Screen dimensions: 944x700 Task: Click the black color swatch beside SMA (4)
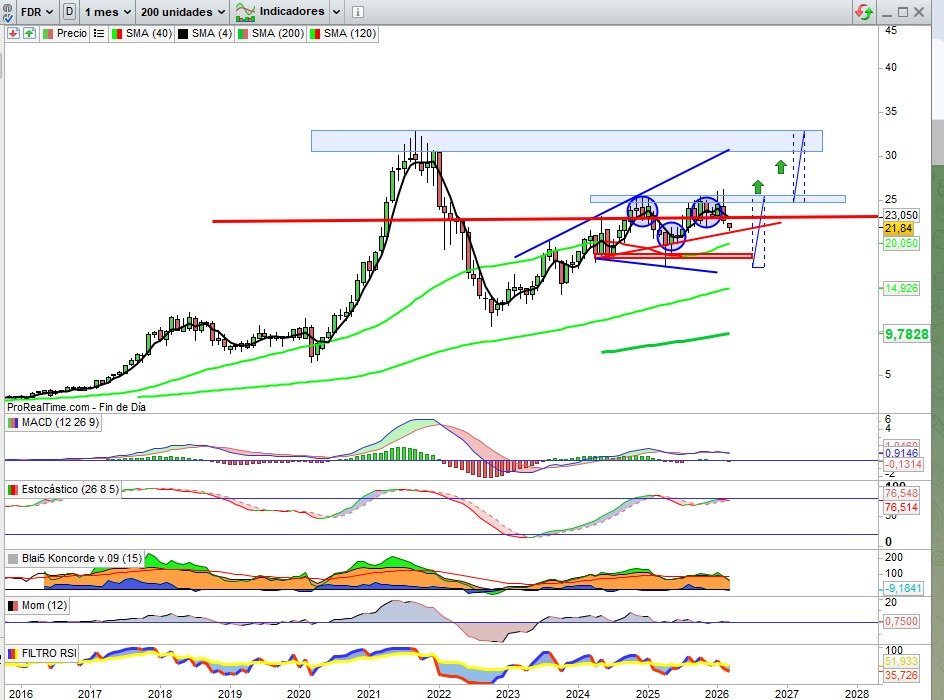pyautogui.click(x=183, y=33)
